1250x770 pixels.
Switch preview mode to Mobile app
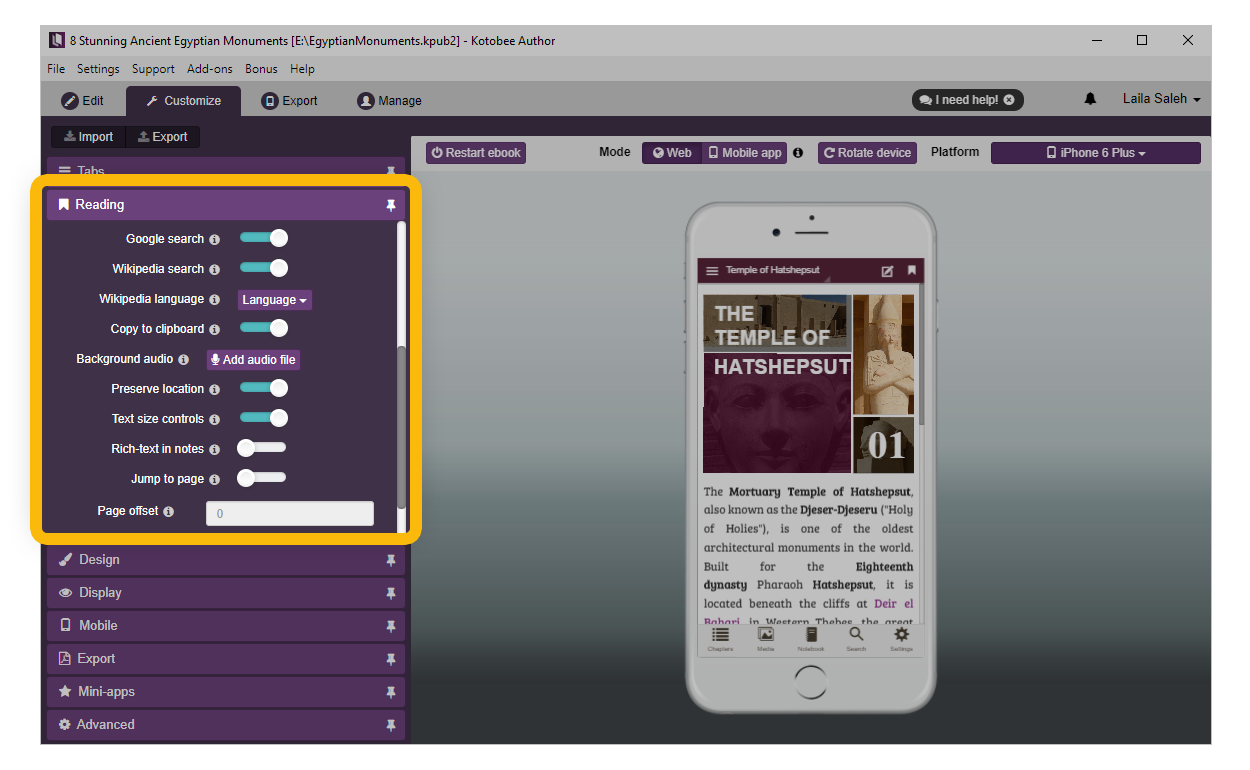click(x=745, y=153)
